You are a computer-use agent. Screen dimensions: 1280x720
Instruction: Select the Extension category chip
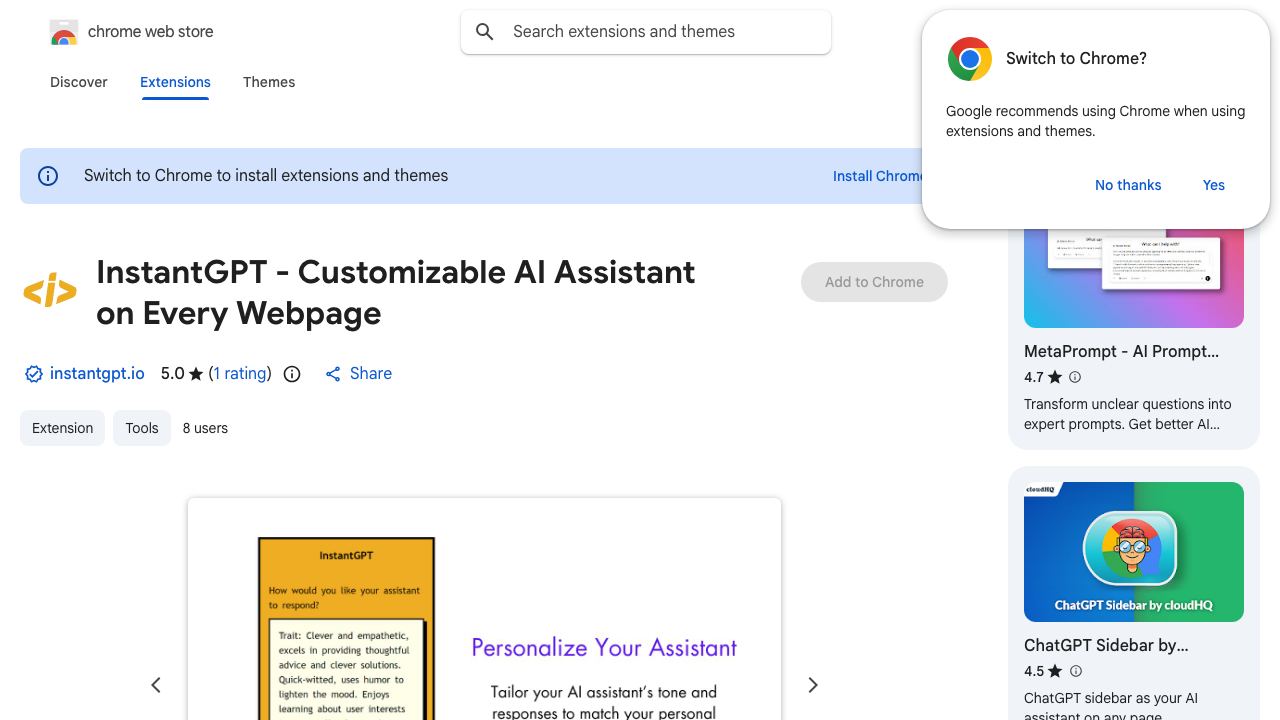[62, 428]
